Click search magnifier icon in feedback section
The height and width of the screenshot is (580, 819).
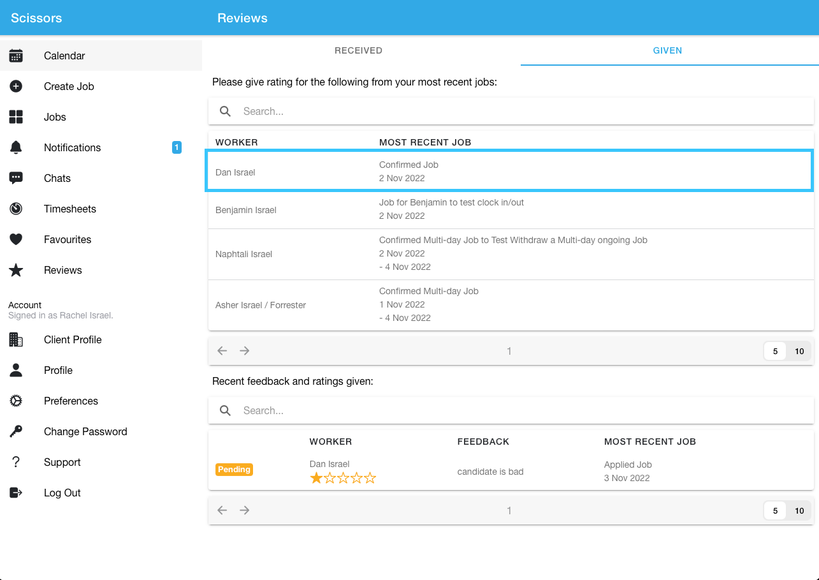click(x=225, y=411)
